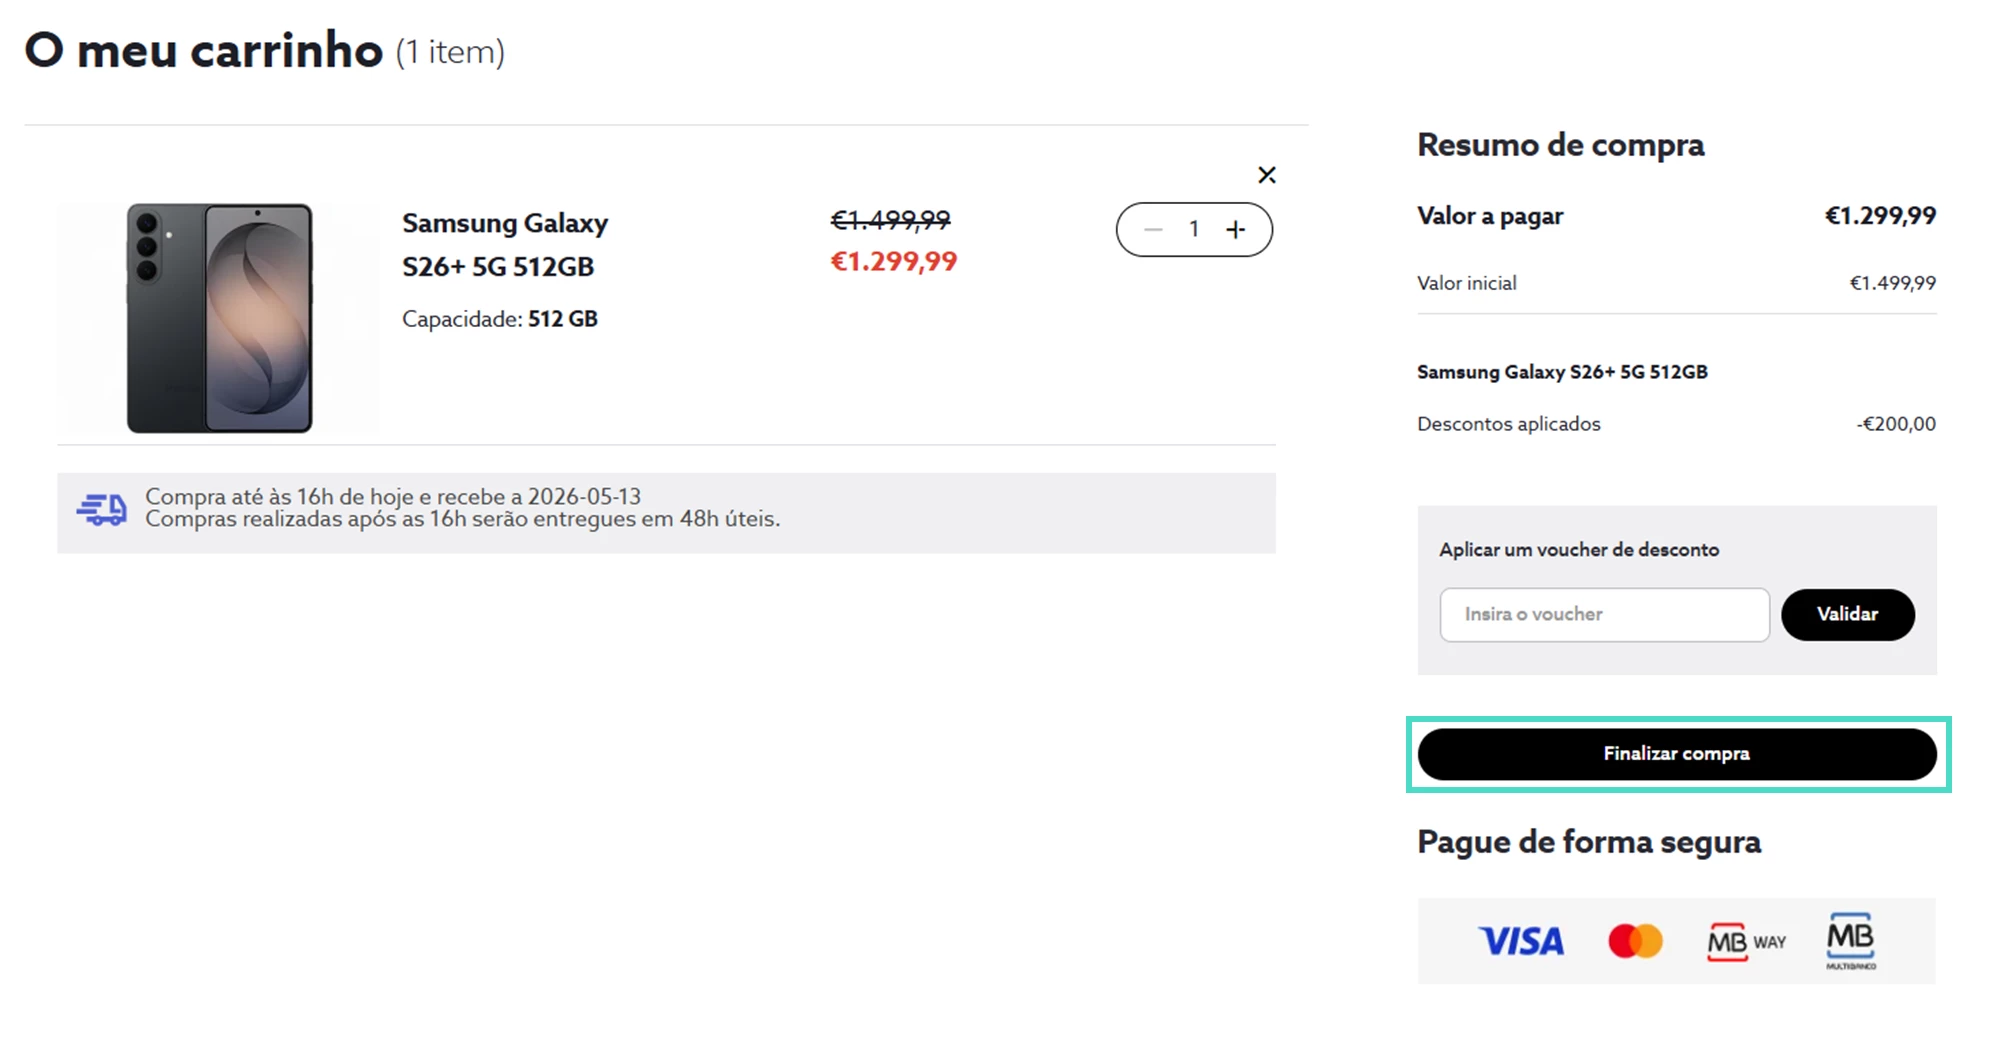Open Samsung Galaxy S26+ product title
This screenshot has height=1051, width=2000.
505,245
